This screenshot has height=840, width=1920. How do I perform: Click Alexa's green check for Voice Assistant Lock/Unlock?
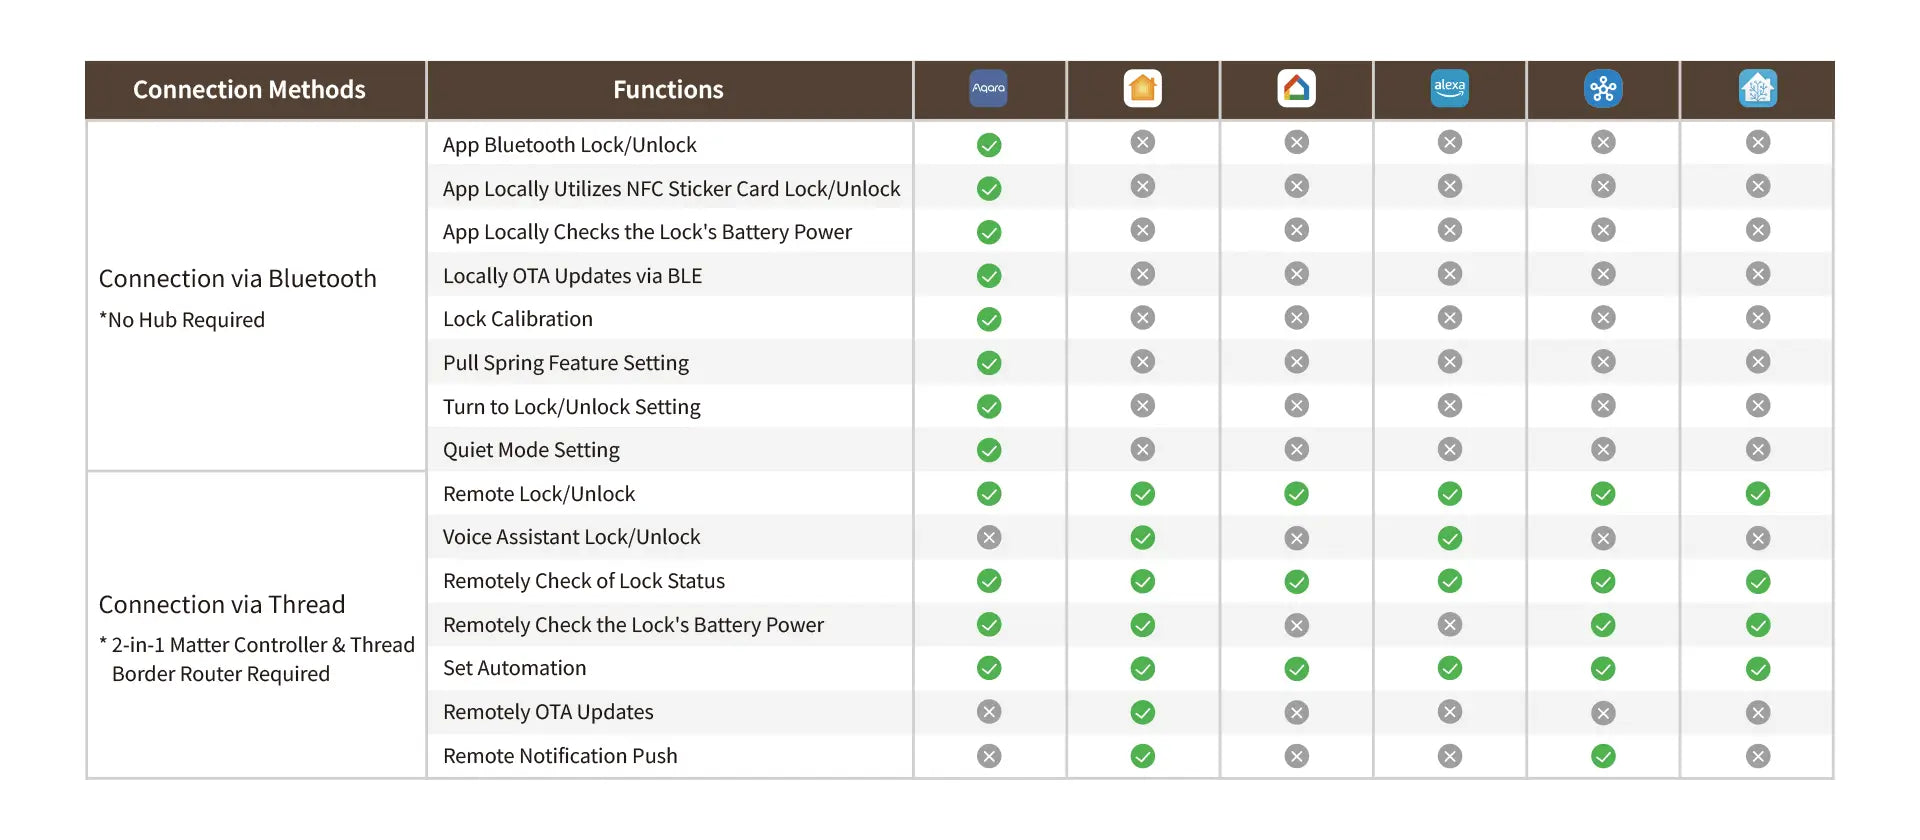[1449, 538]
